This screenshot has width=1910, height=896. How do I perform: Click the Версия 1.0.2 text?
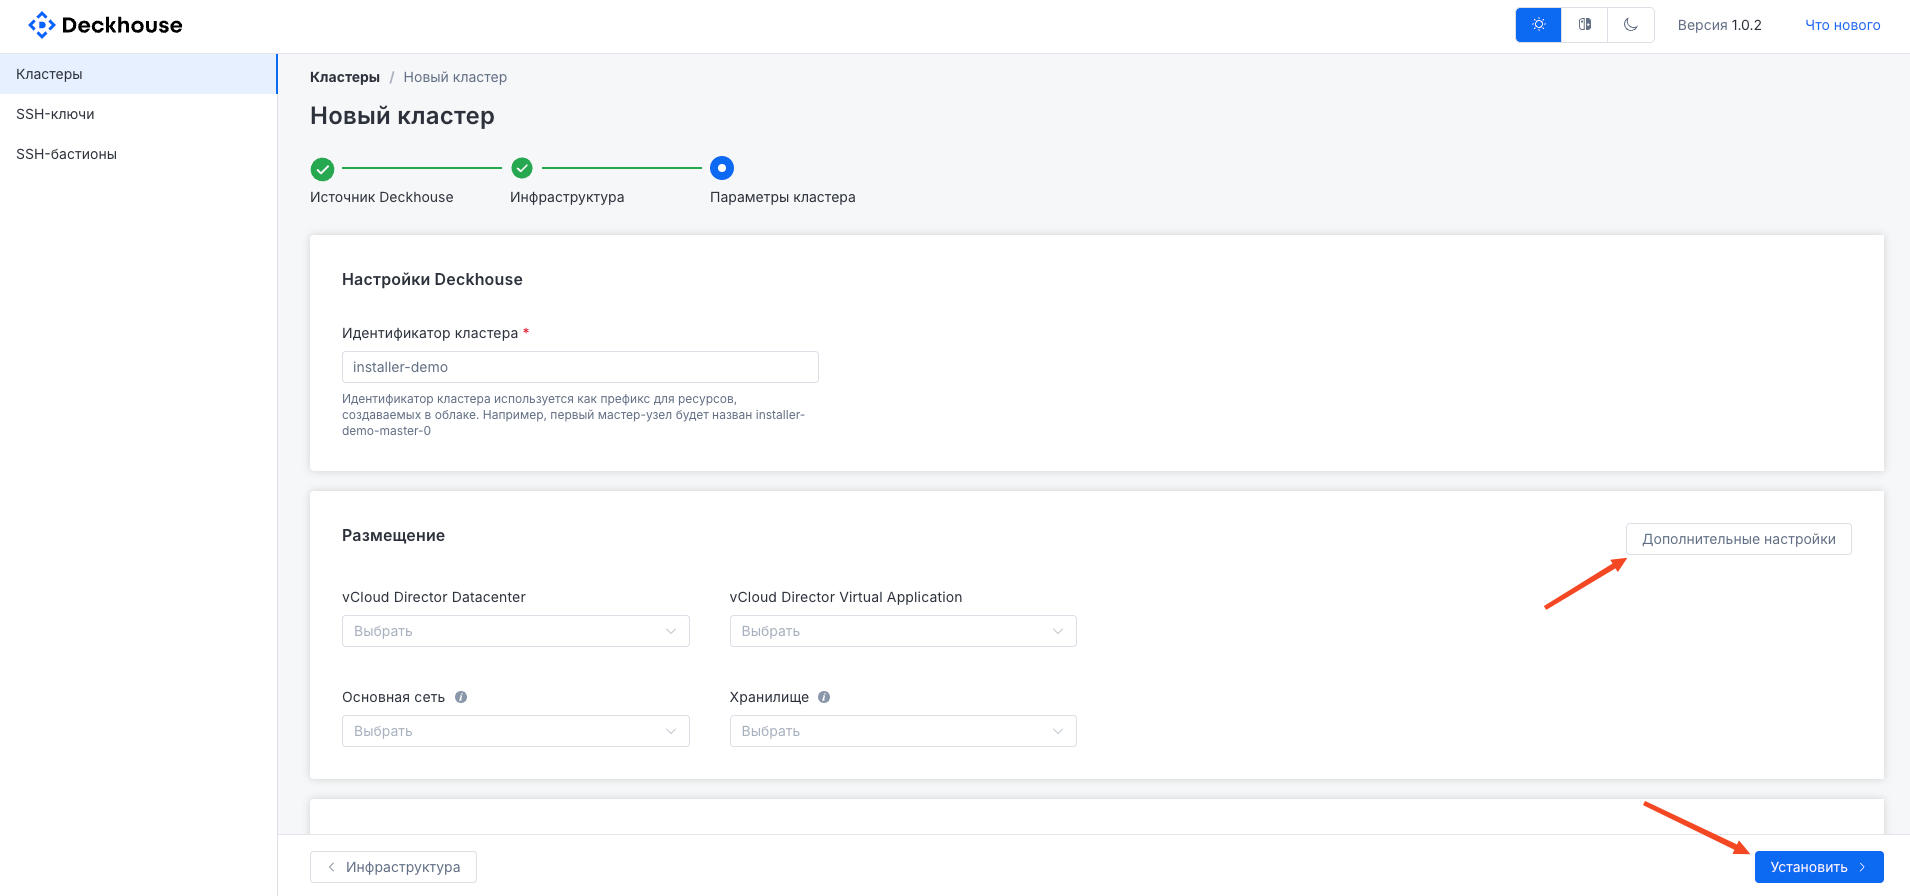point(1720,25)
